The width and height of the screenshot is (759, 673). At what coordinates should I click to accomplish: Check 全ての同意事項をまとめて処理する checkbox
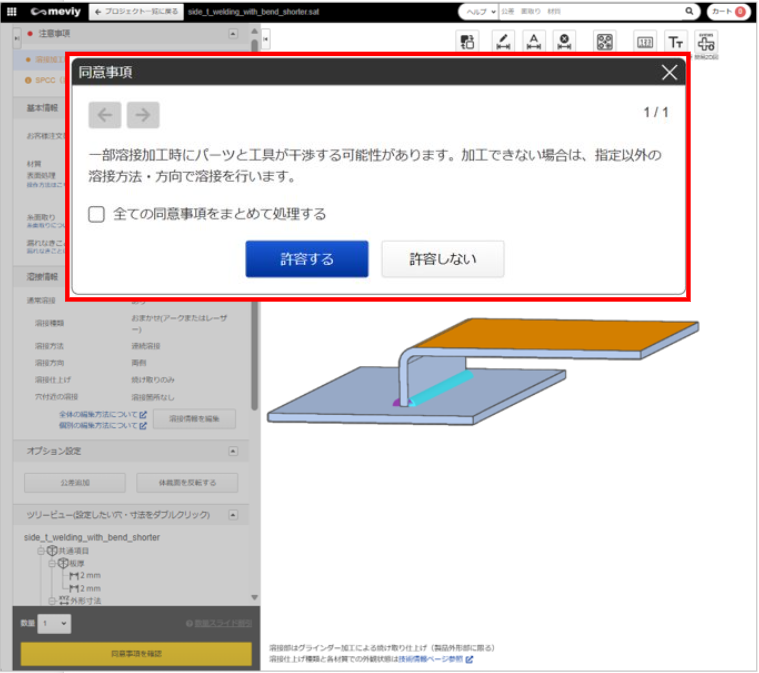[x=97, y=214]
